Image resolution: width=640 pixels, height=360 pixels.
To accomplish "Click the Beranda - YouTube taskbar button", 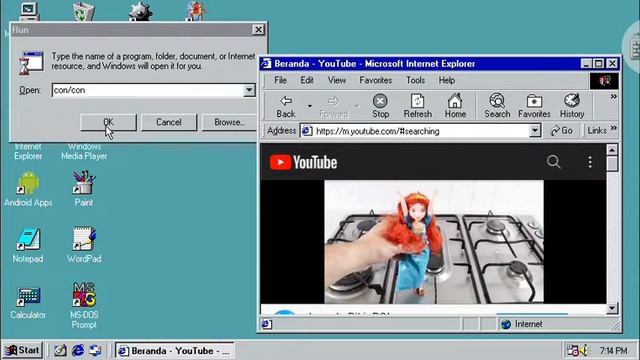I will point(175,351).
